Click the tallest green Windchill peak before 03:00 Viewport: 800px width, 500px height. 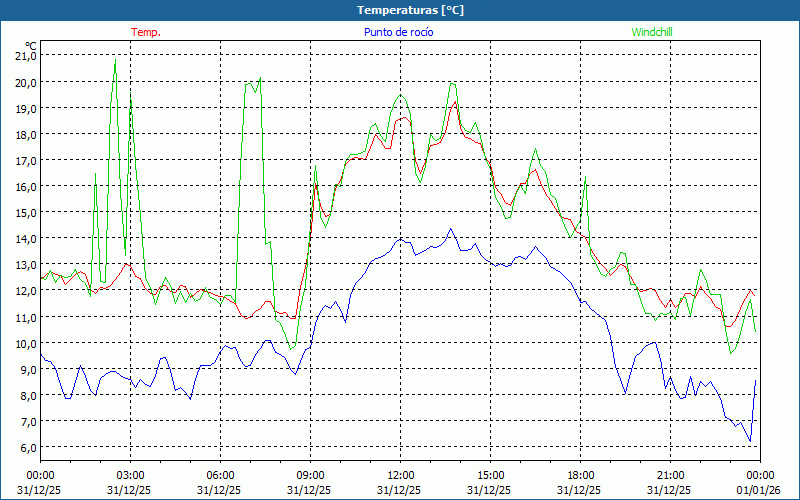click(x=115, y=62)
